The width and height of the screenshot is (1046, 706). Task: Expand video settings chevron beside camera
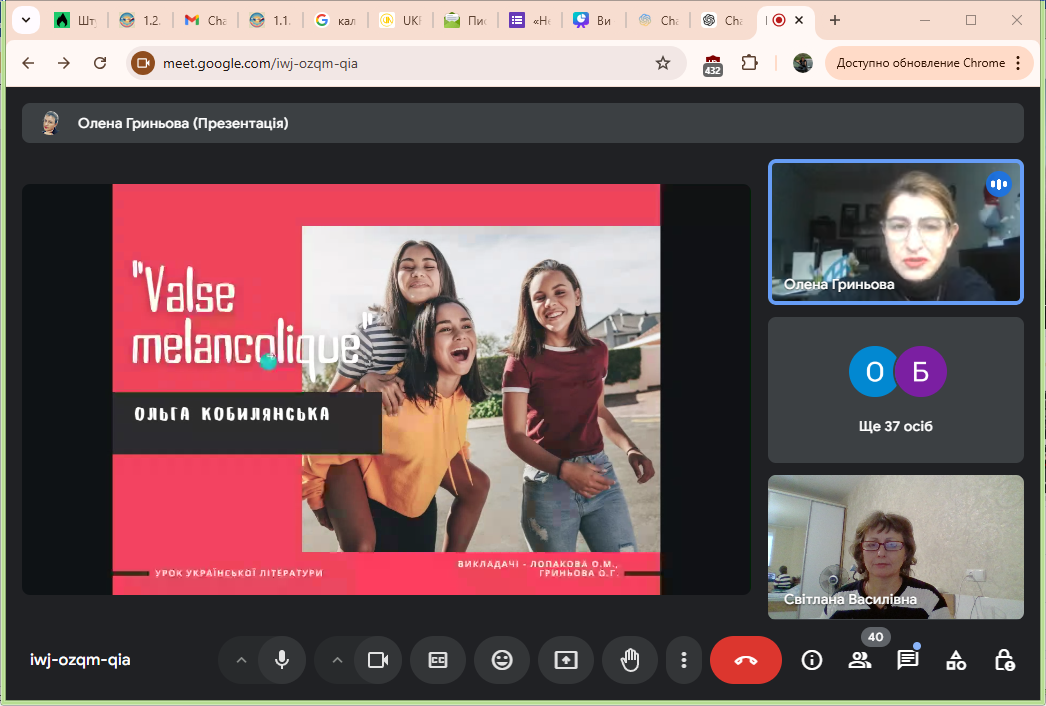tap(336, 660)
